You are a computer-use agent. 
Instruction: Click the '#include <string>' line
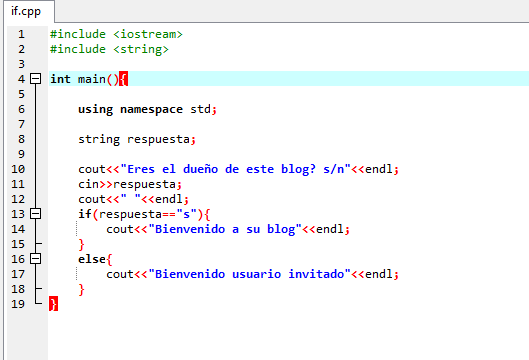click(x=109, y=50)
